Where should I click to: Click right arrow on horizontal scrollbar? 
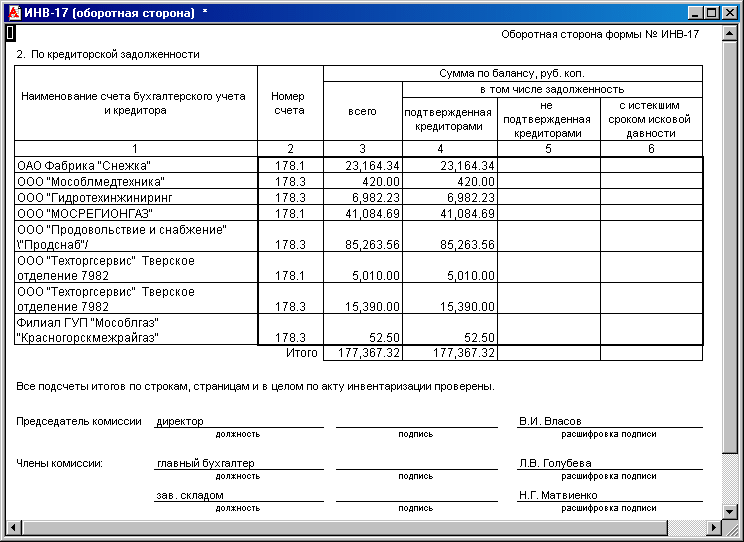click(714, 527)
